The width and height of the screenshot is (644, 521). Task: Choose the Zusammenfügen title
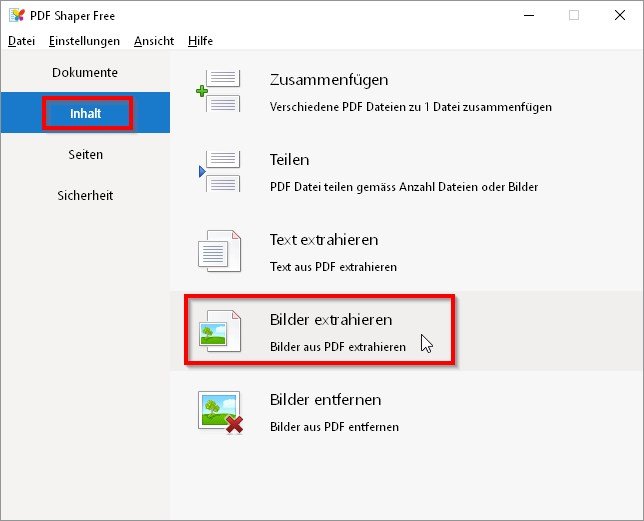tap(329, 80)
